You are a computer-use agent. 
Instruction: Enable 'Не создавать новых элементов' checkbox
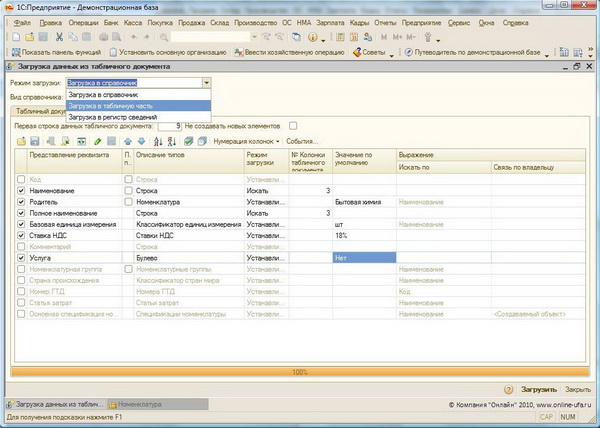tap(293, 125)
